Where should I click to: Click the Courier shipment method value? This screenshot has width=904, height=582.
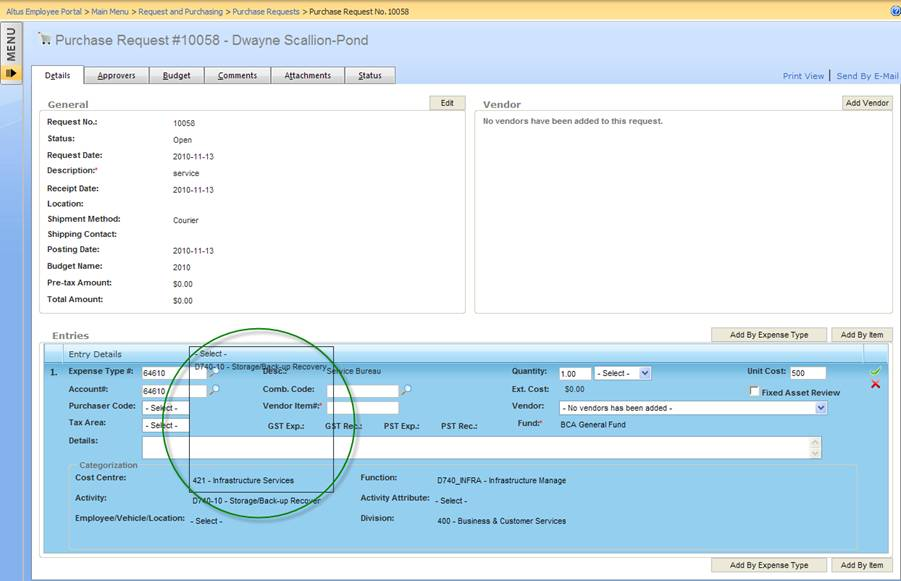186,220
